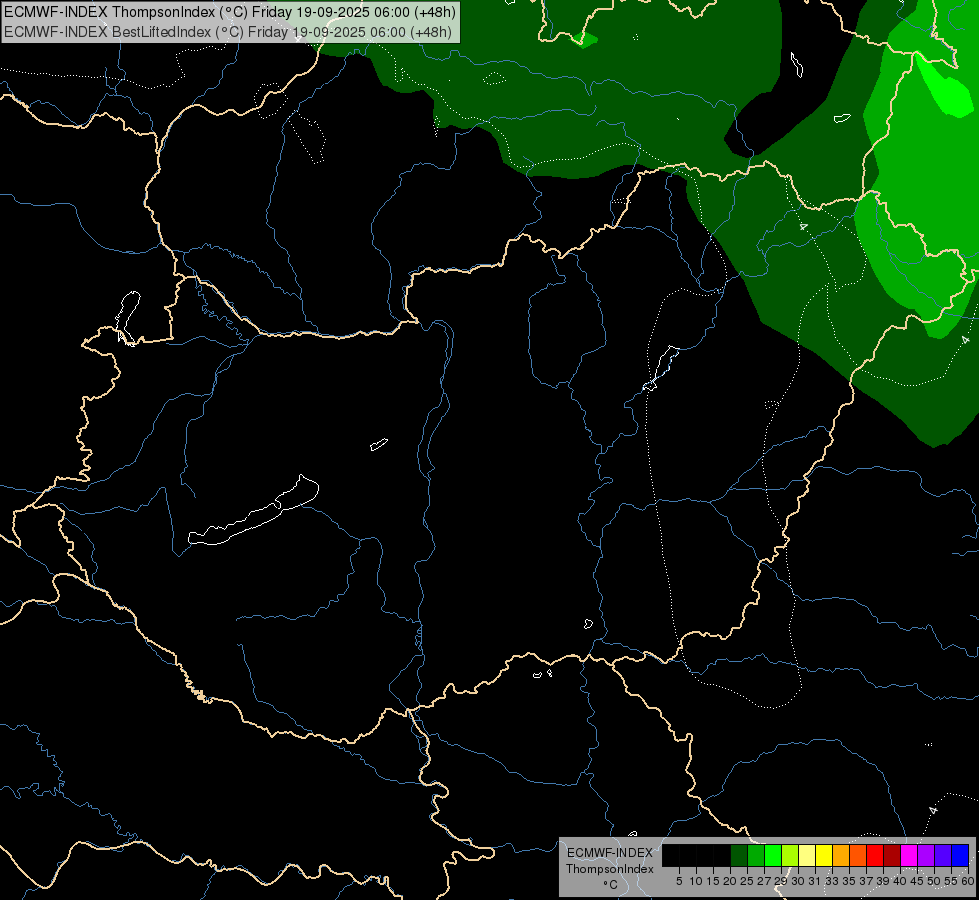This screenshot has height=900, width=979.
Task: Click the legend tick label 45
Action: click(x=917, y=881)
